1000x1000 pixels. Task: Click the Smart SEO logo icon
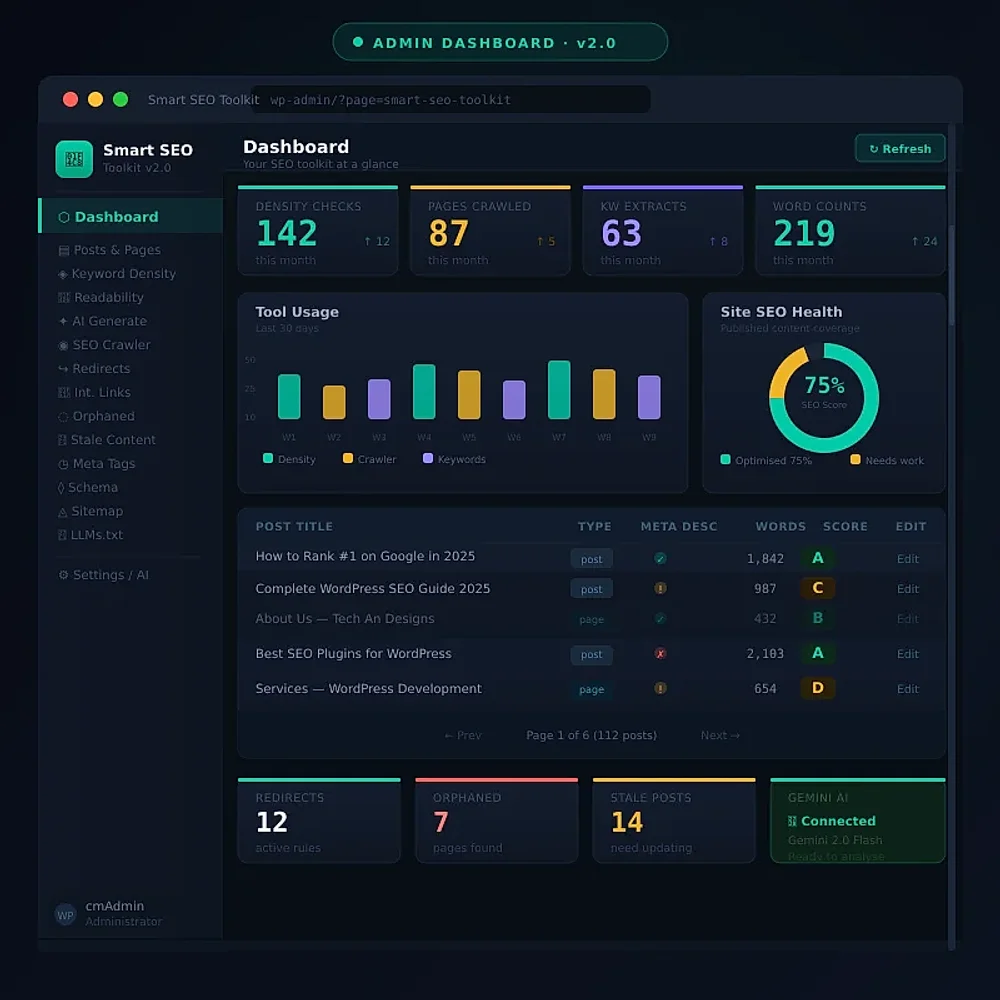tap(74, 159)
